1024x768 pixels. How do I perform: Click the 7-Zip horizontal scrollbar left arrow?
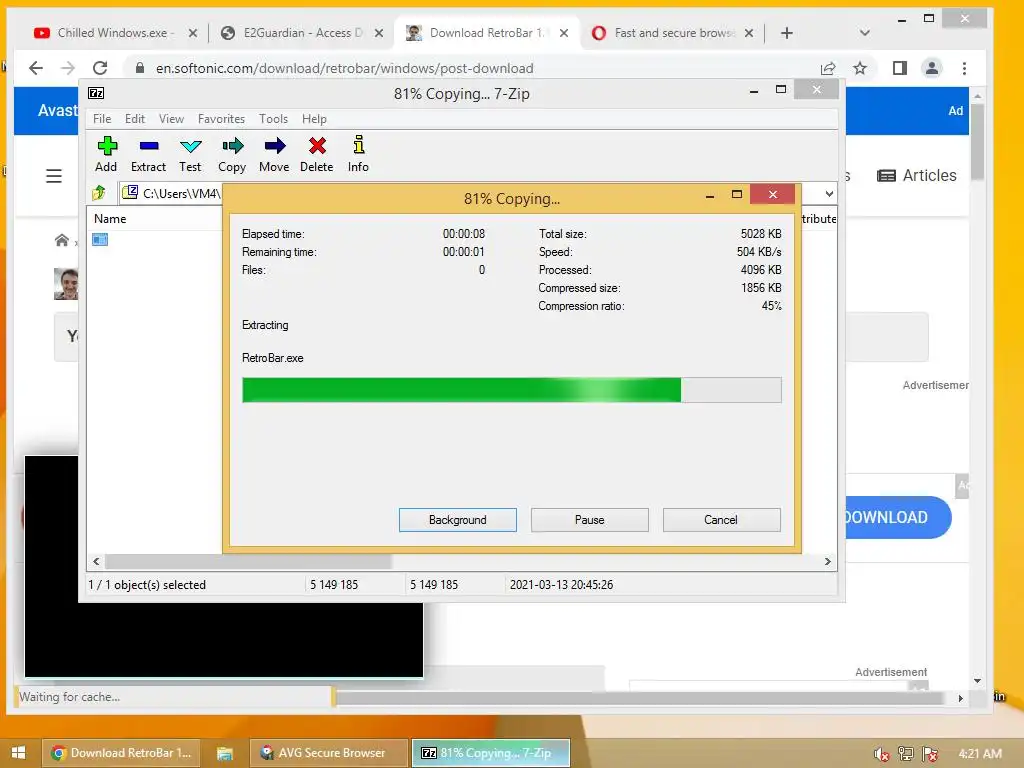(97, 562)
